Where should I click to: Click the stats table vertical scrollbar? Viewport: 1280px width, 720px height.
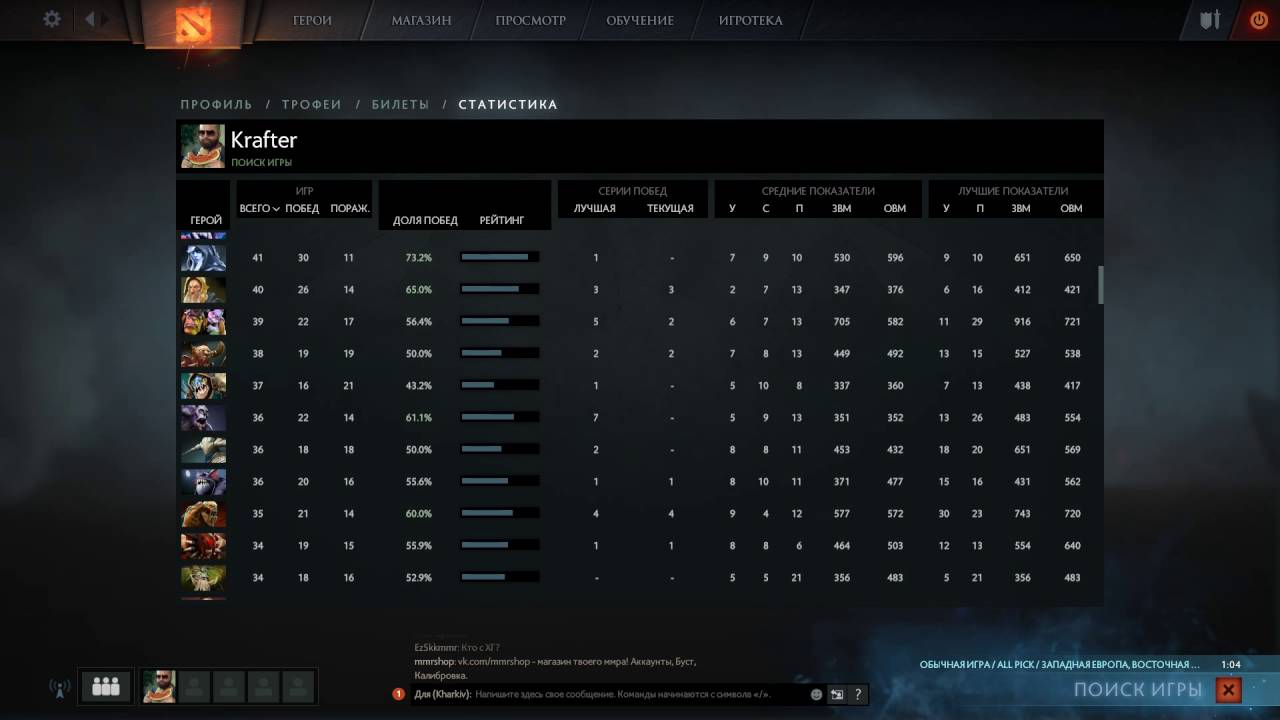(1101, 285)
